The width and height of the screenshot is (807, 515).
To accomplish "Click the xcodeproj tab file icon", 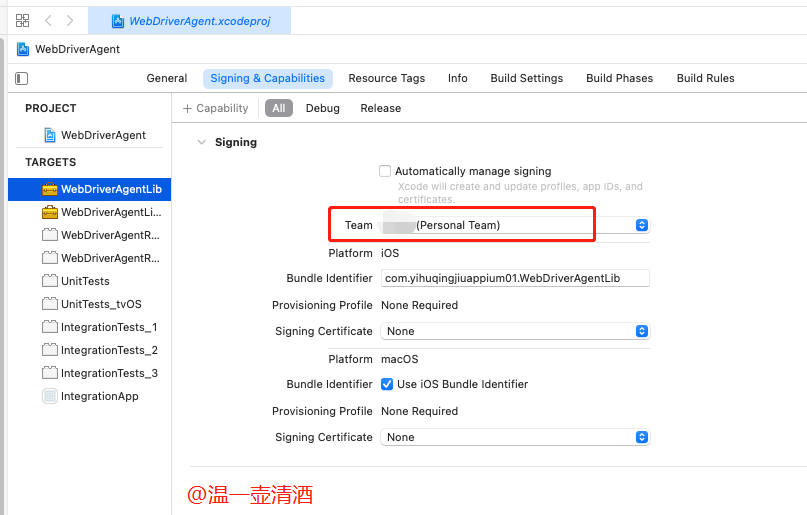I will click(118, 21).
